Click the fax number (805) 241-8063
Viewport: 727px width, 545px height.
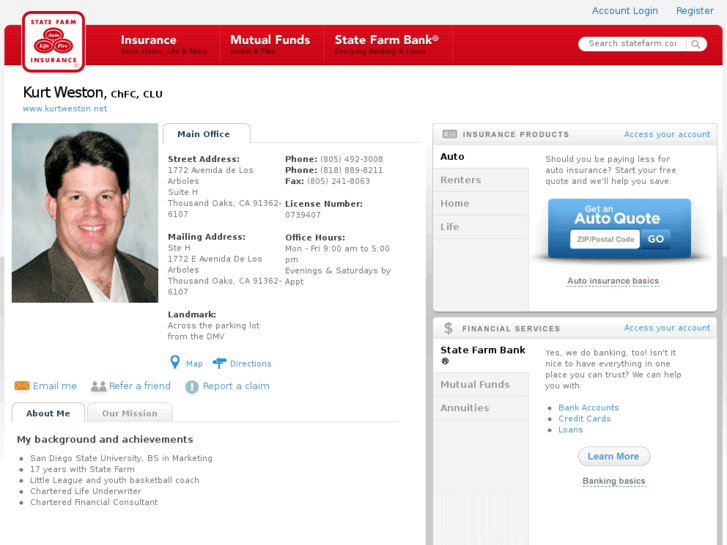click(338, 181)
